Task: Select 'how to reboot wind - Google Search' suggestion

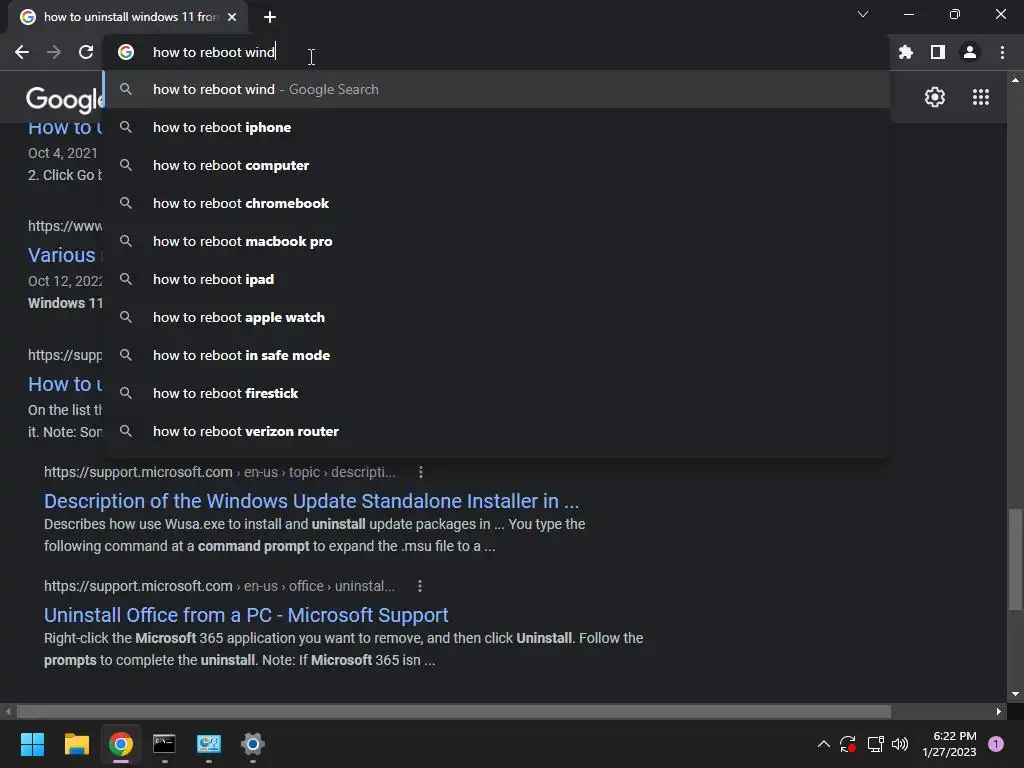Action: [x=496, y=89]
